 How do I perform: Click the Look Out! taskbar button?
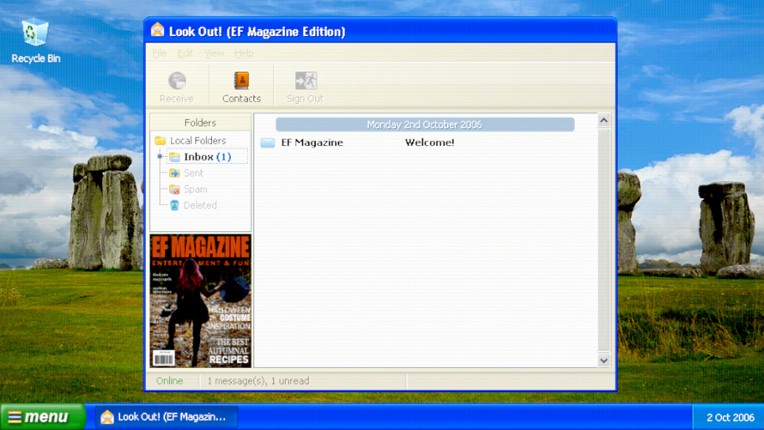(x=164, y=417)
